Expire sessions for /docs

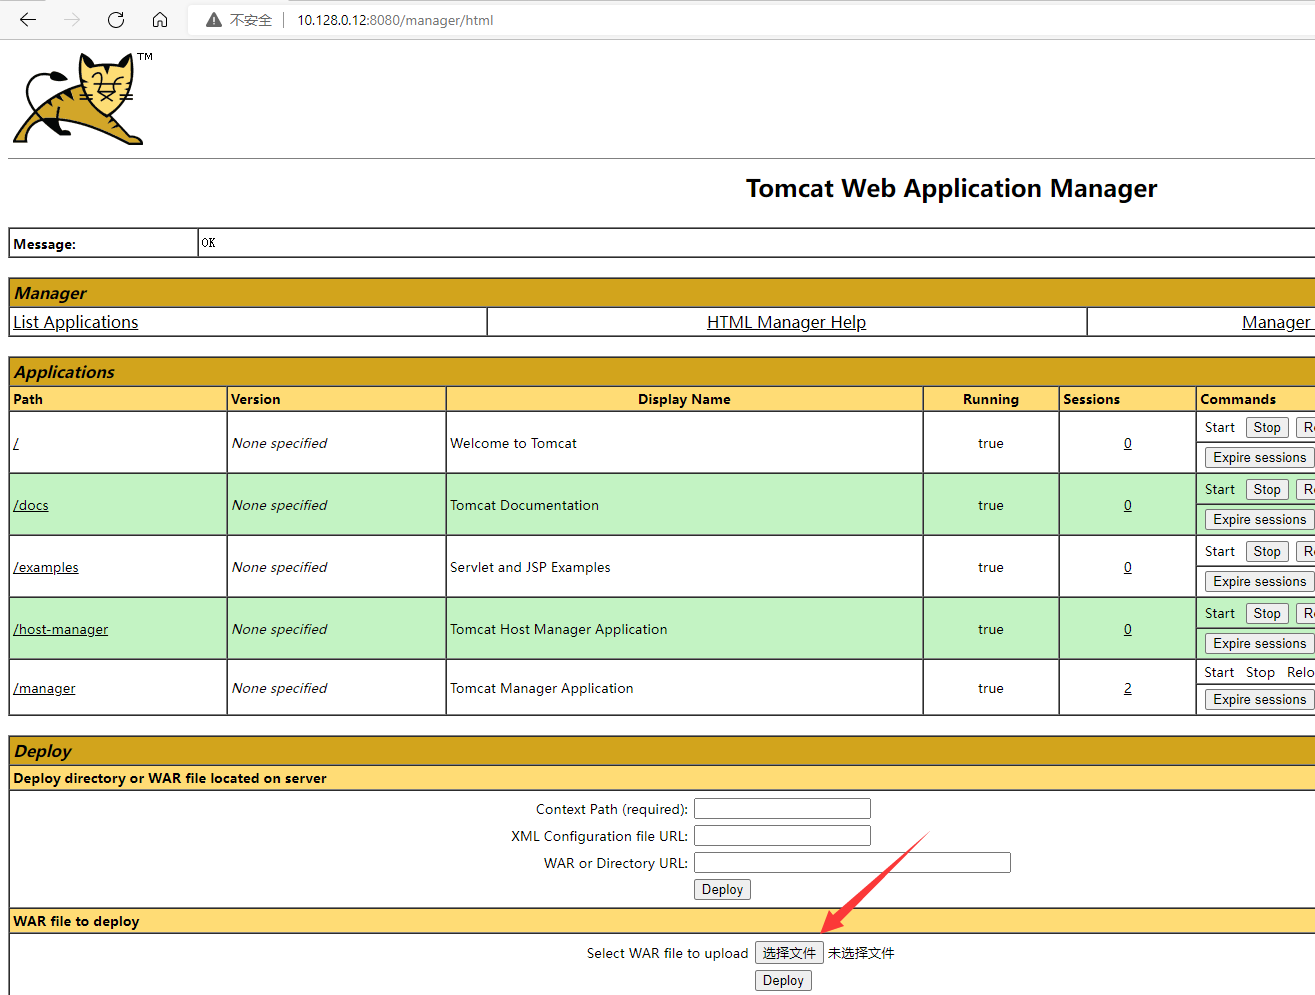pos(1259,519)
